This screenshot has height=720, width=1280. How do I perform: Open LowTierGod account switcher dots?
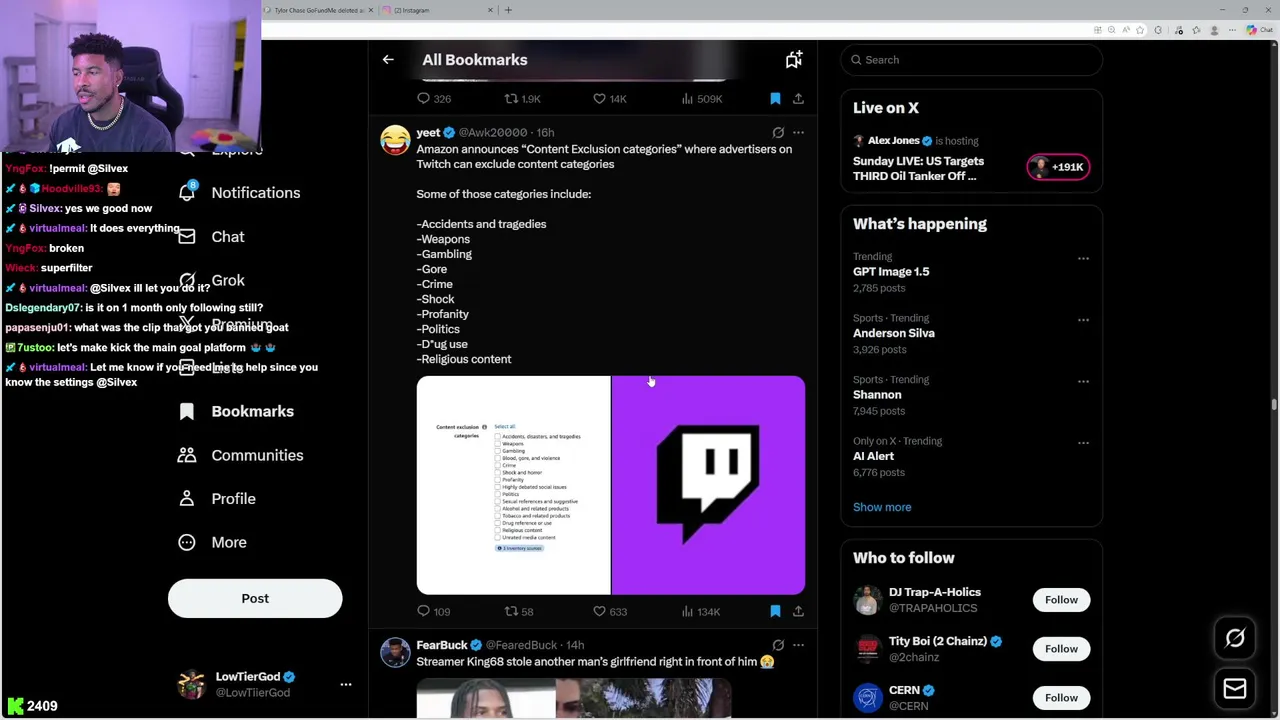pos(346,685)
